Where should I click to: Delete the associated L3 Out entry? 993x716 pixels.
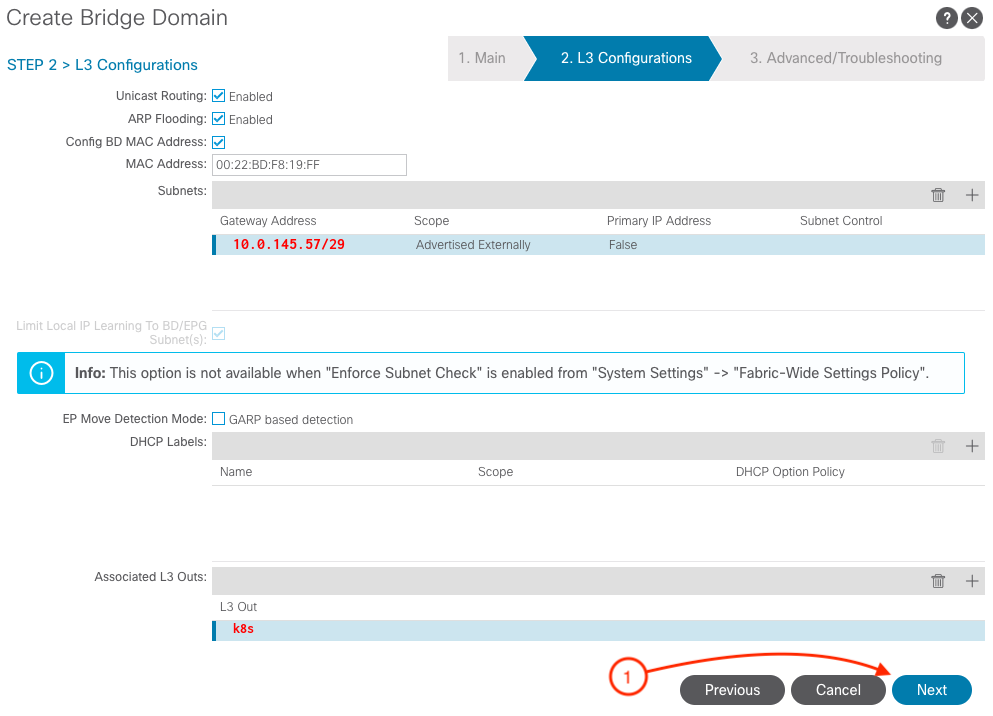click(938, 581)
